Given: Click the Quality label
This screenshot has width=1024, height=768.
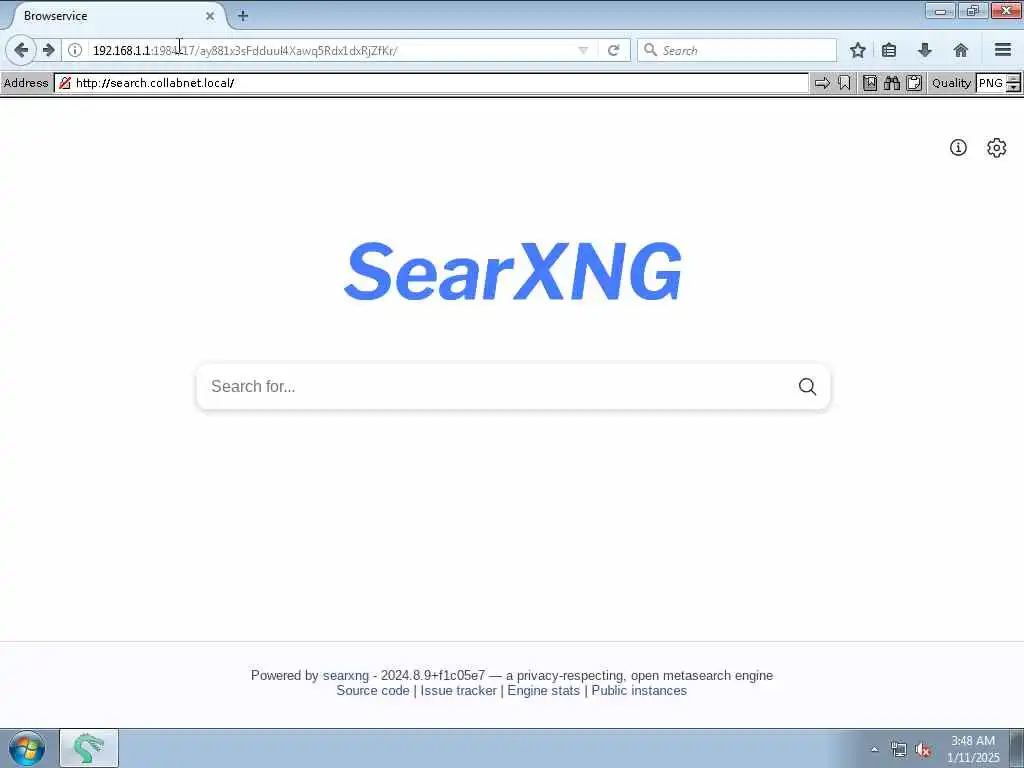Looking at the screenshot, I should pos(951,83).
